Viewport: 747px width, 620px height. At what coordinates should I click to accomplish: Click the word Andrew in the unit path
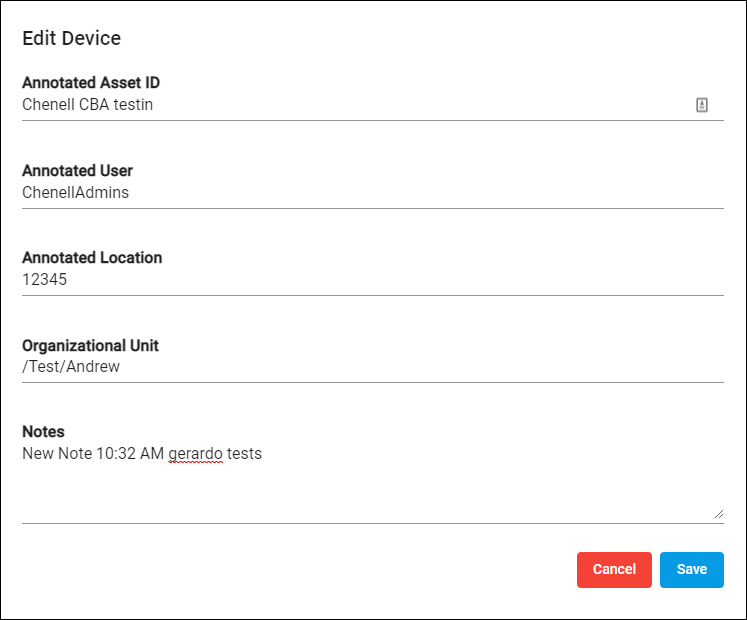[x=93, y=366]
